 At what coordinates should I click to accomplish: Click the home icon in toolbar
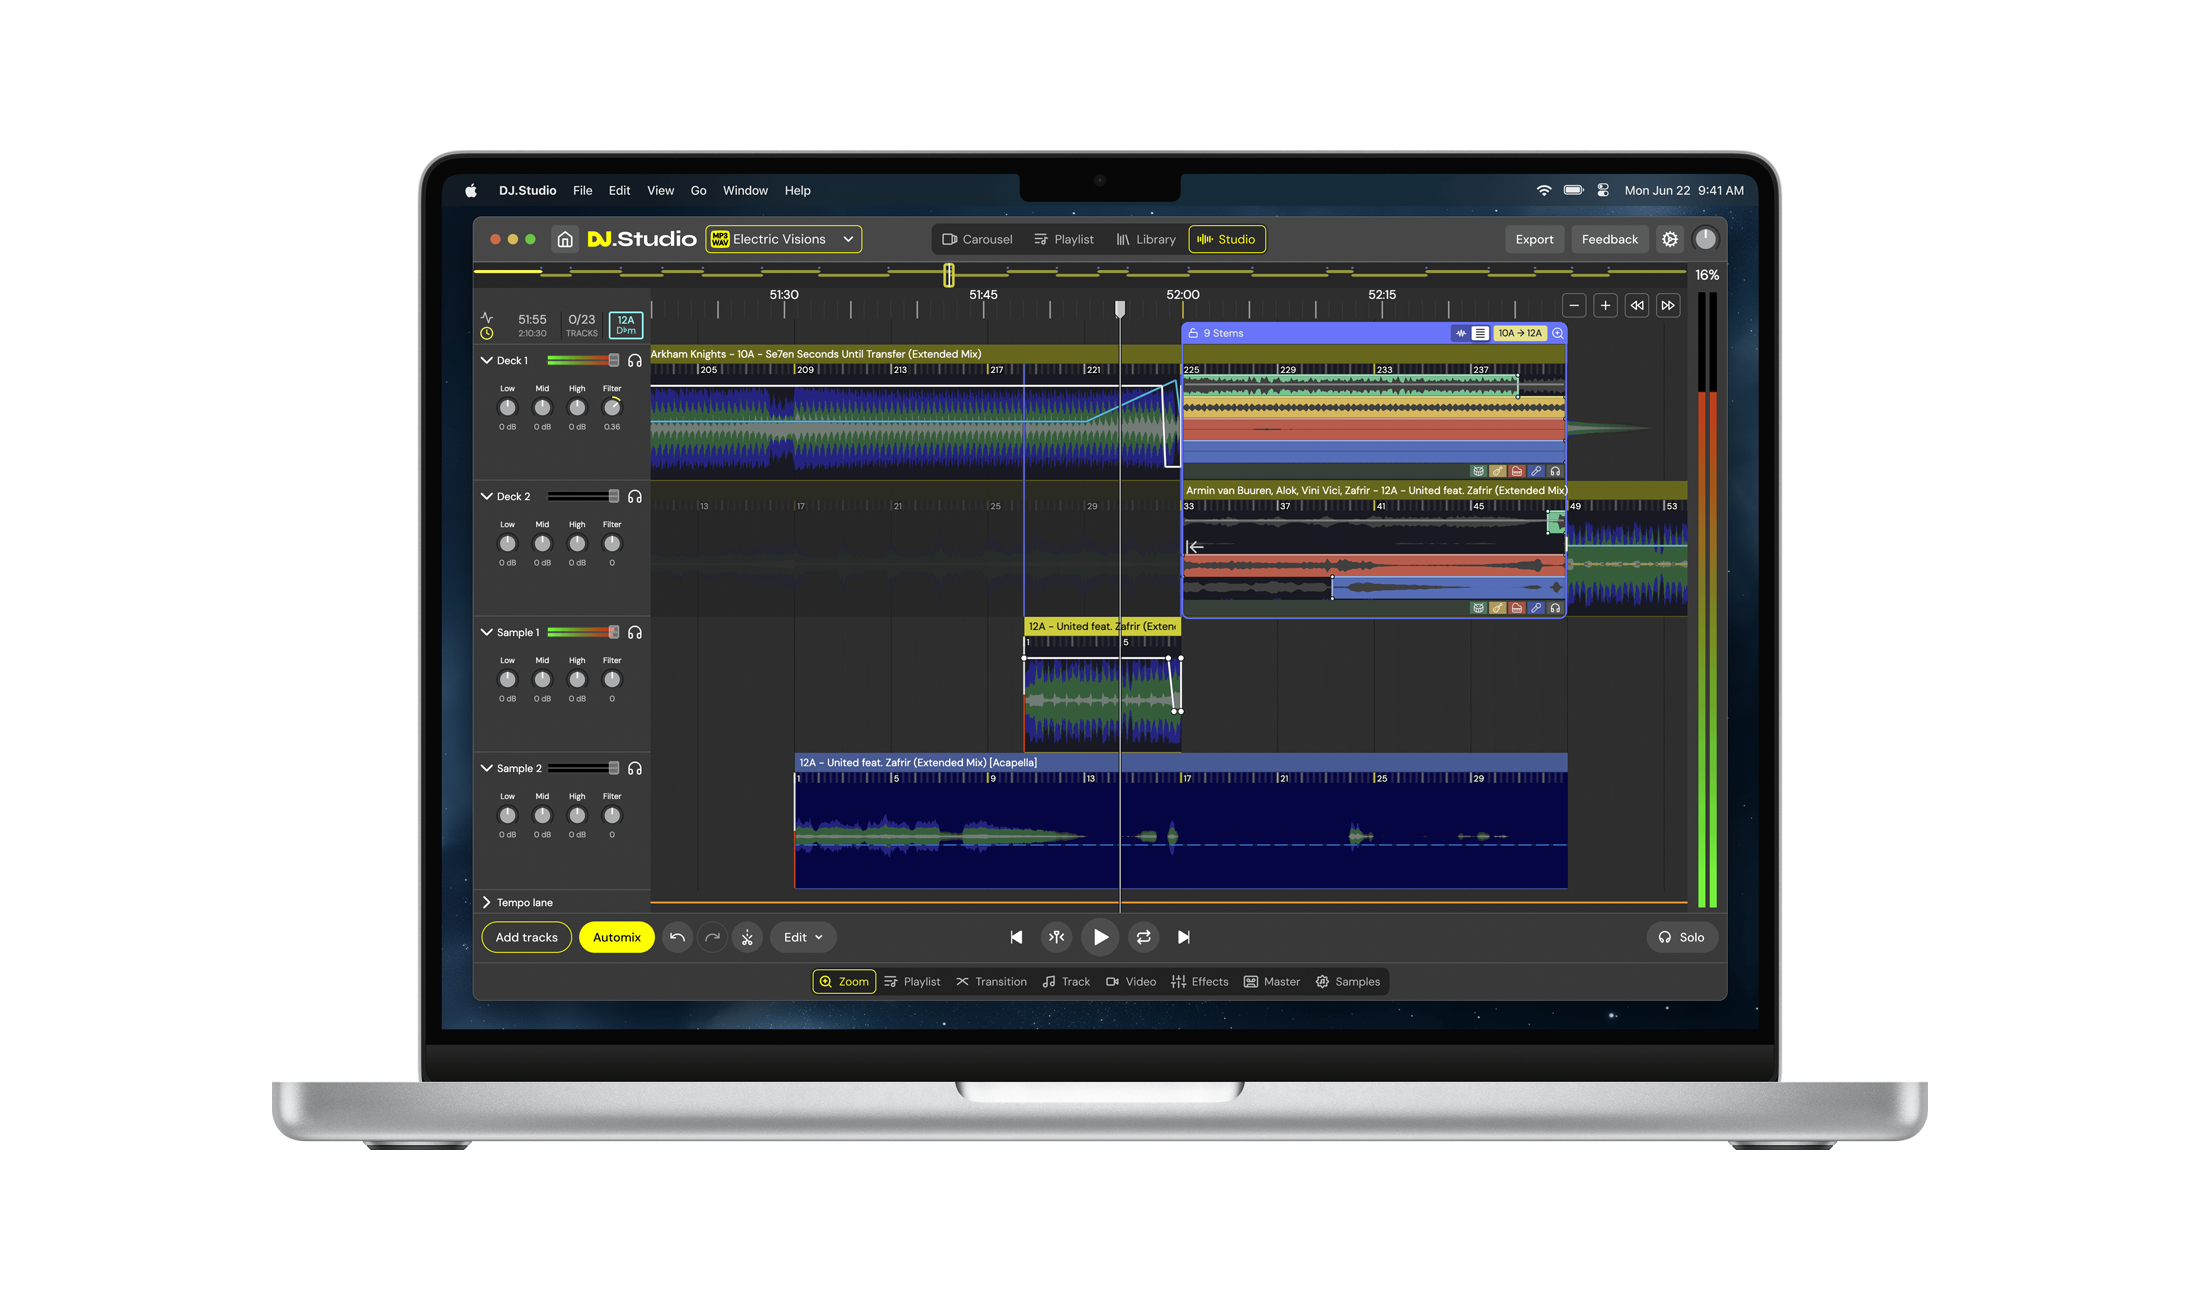pyautogui.click(x=565, y=239)
